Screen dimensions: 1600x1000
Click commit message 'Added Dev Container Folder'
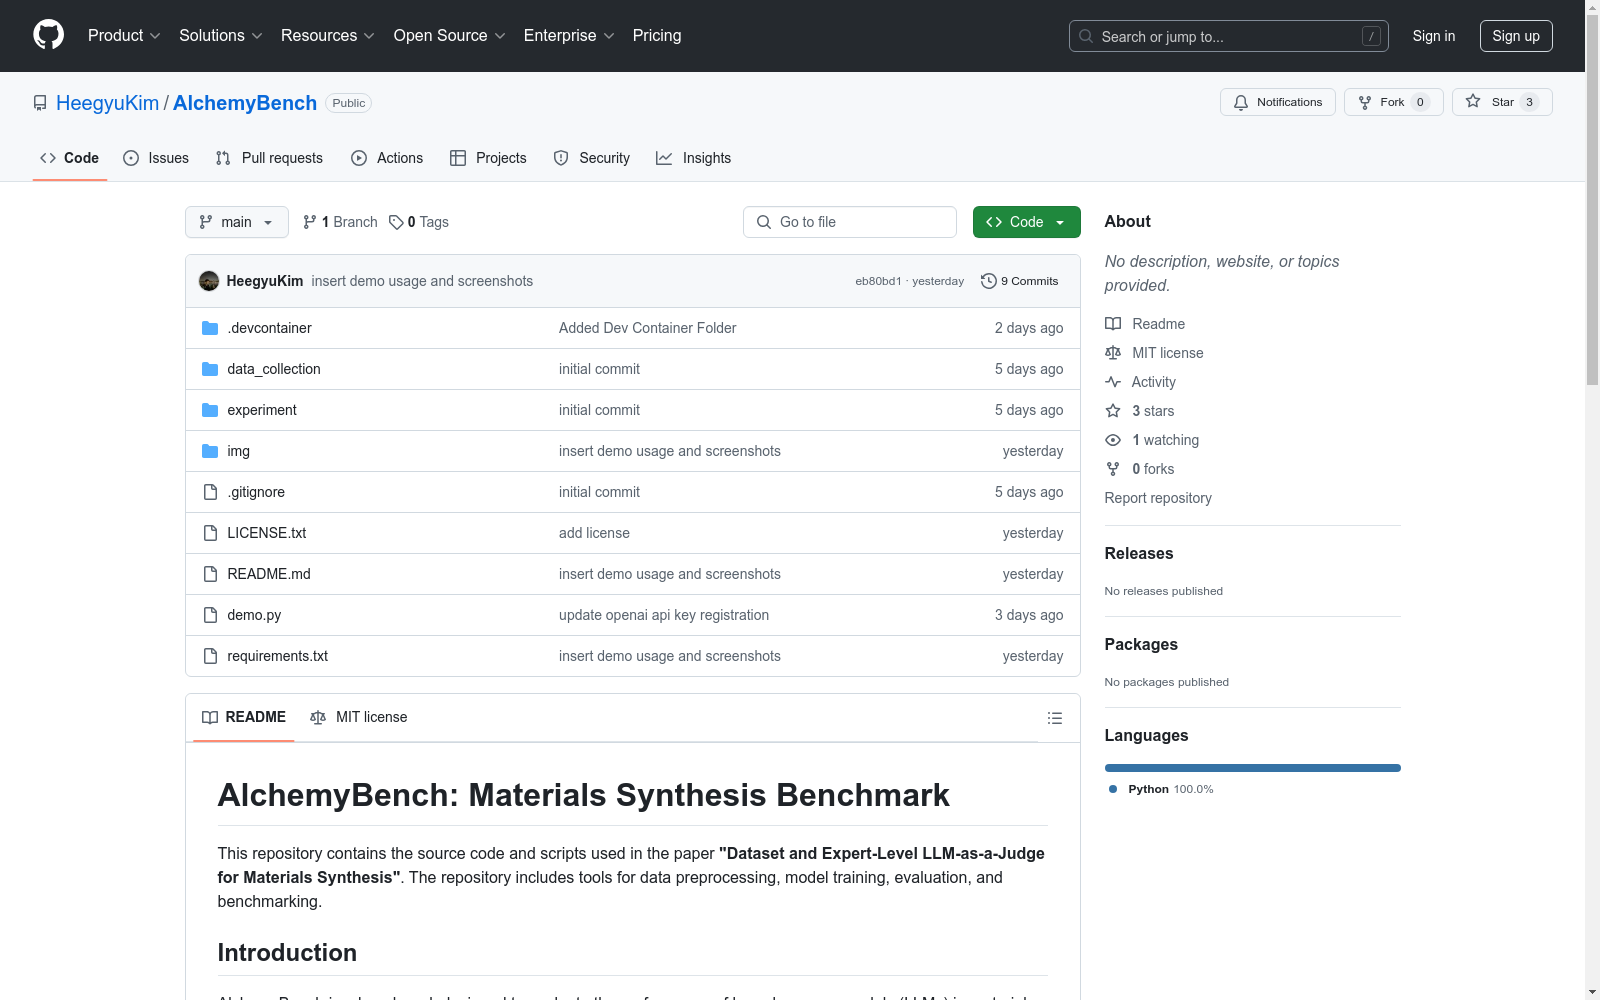click(648, 328)
